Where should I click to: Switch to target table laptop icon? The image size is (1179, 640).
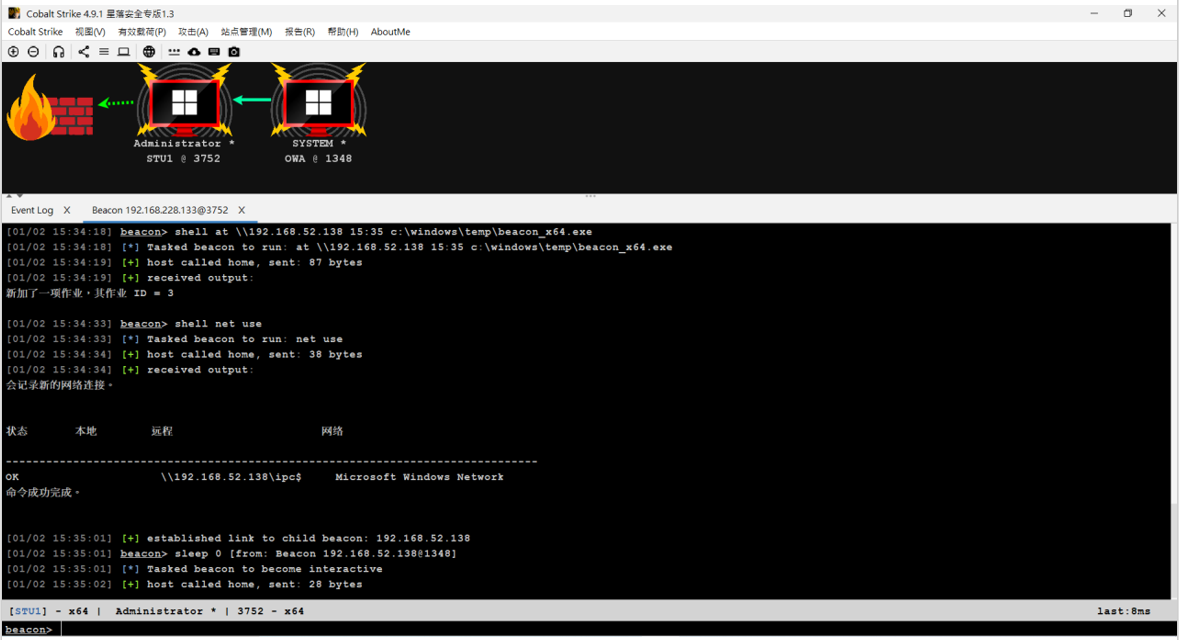[x=124, y=52]
